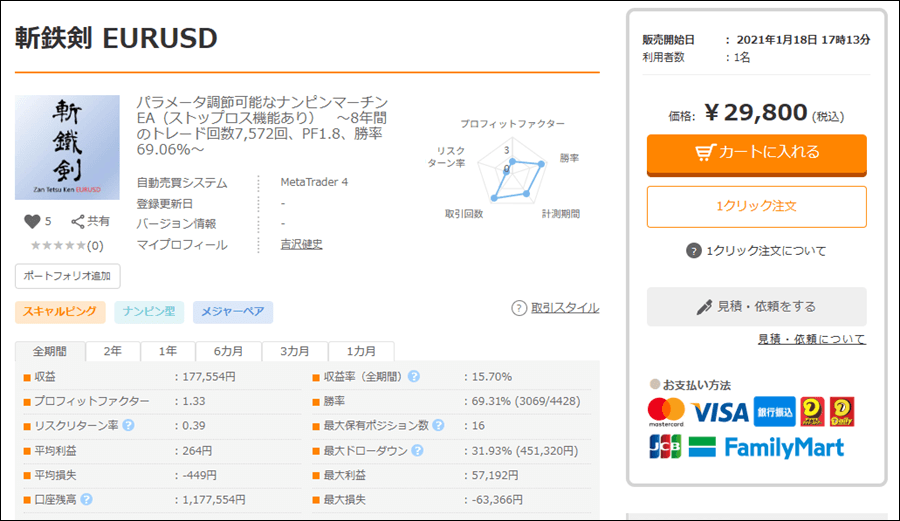The width and height of the screenshot is (900, 521).
Task: Click help icon beside 収益率（全期間）
Action: (414, 377)
